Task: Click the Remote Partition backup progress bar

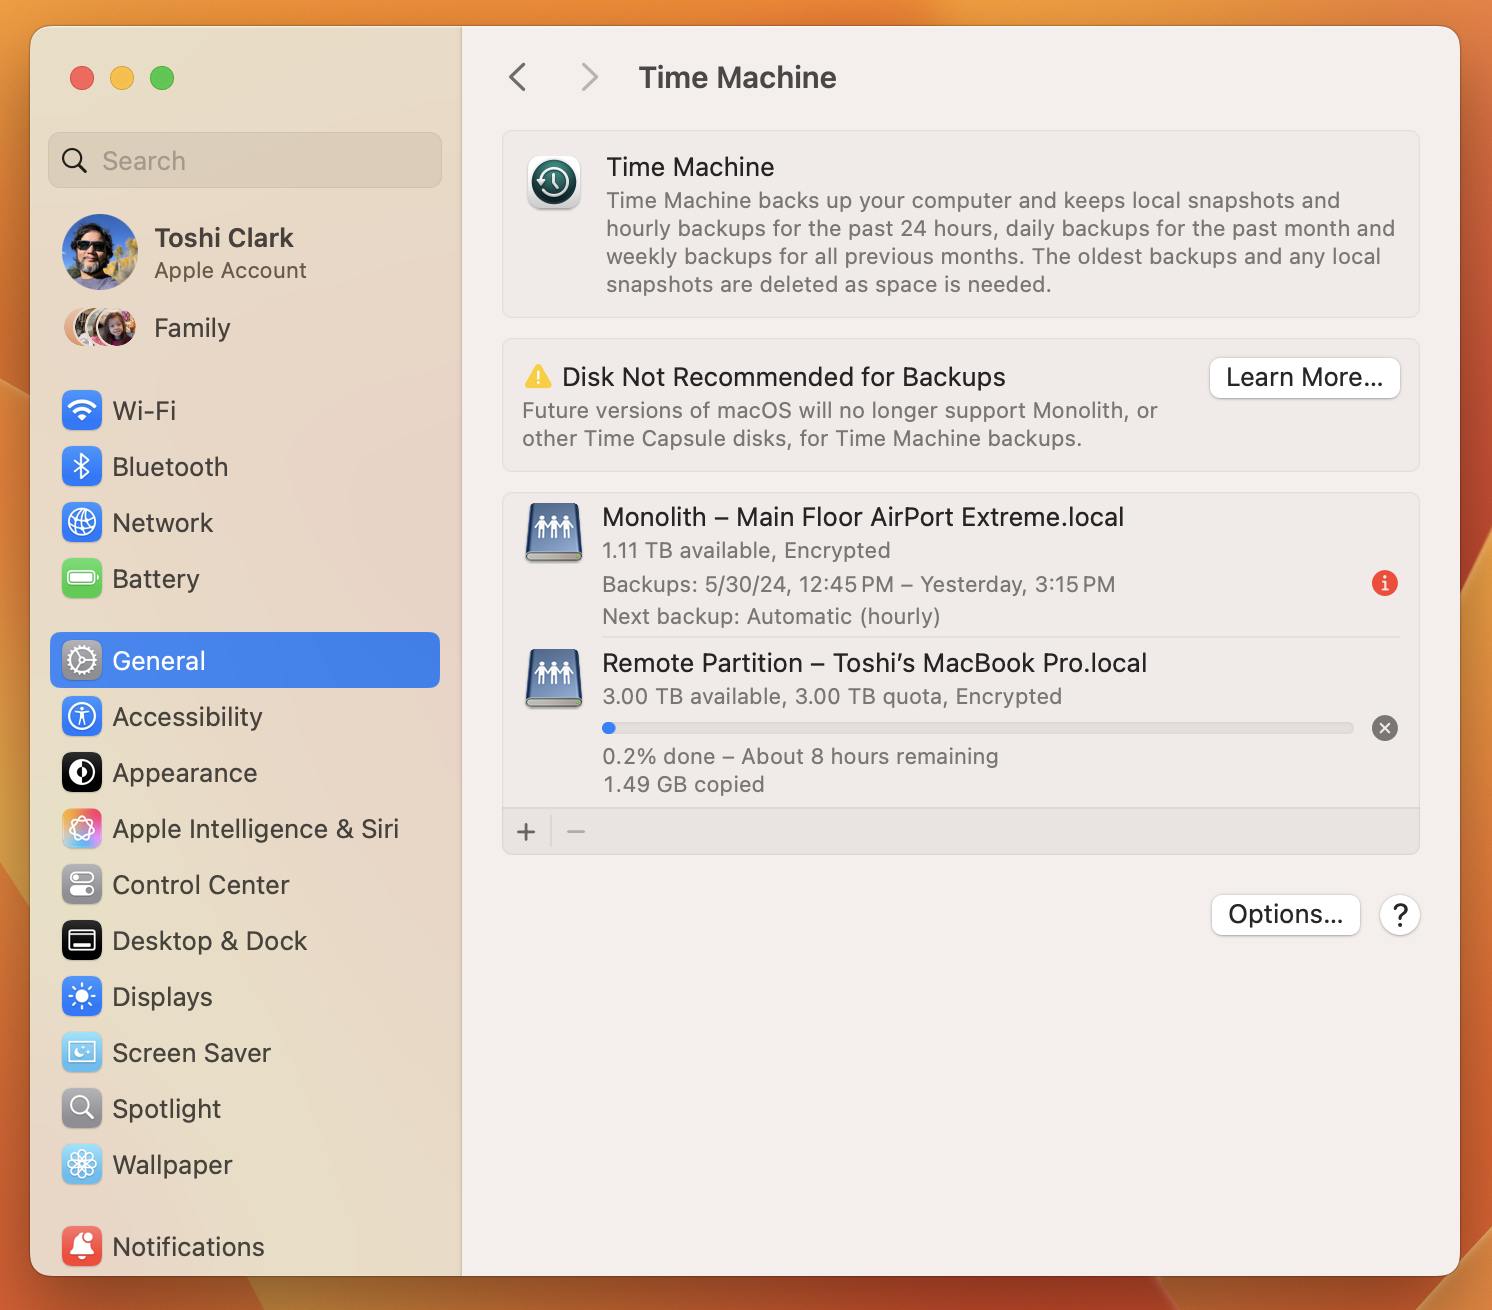Action: point(978,728)
